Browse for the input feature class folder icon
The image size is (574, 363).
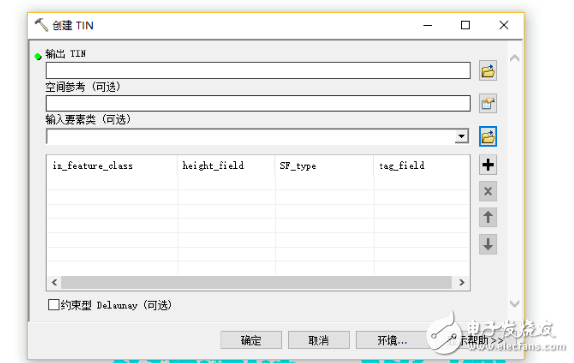coord(488,136)
